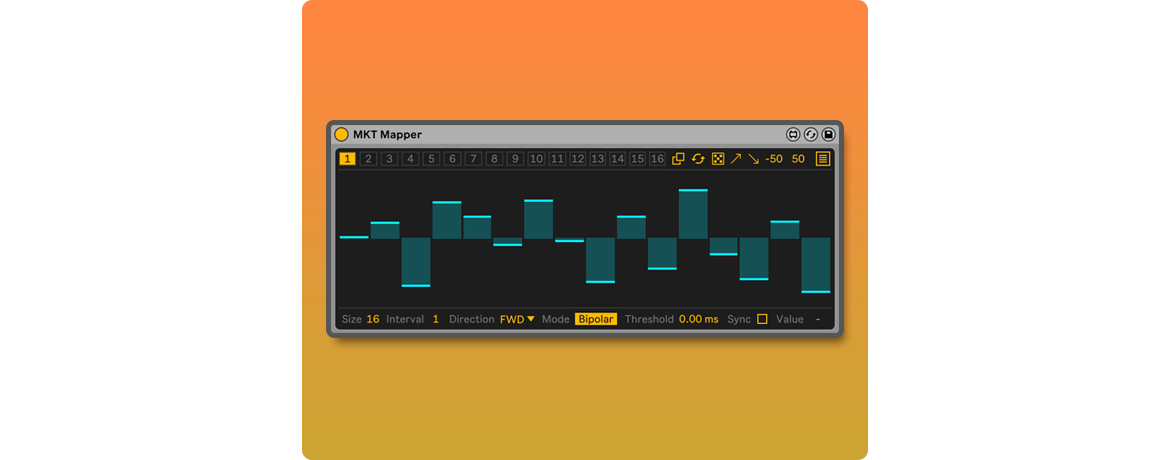
Task: Click the descending ramp arrow icon
Action: [x=753, y=159]
